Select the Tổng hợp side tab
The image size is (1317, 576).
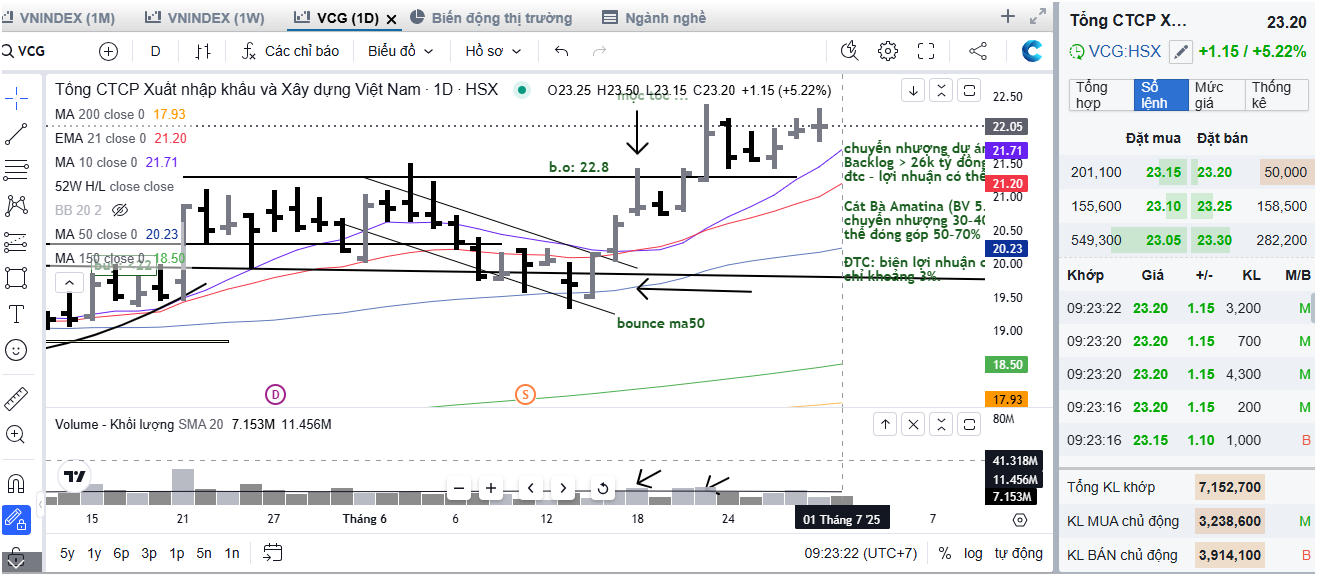(1100, 95)
